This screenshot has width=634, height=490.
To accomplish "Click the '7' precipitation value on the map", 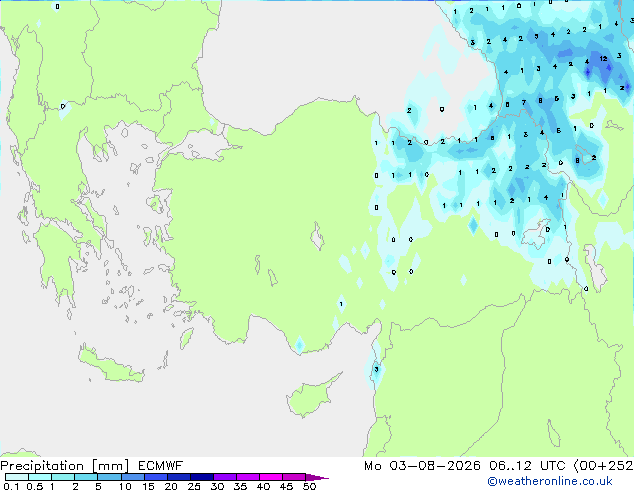I will [x=524, y=103].
